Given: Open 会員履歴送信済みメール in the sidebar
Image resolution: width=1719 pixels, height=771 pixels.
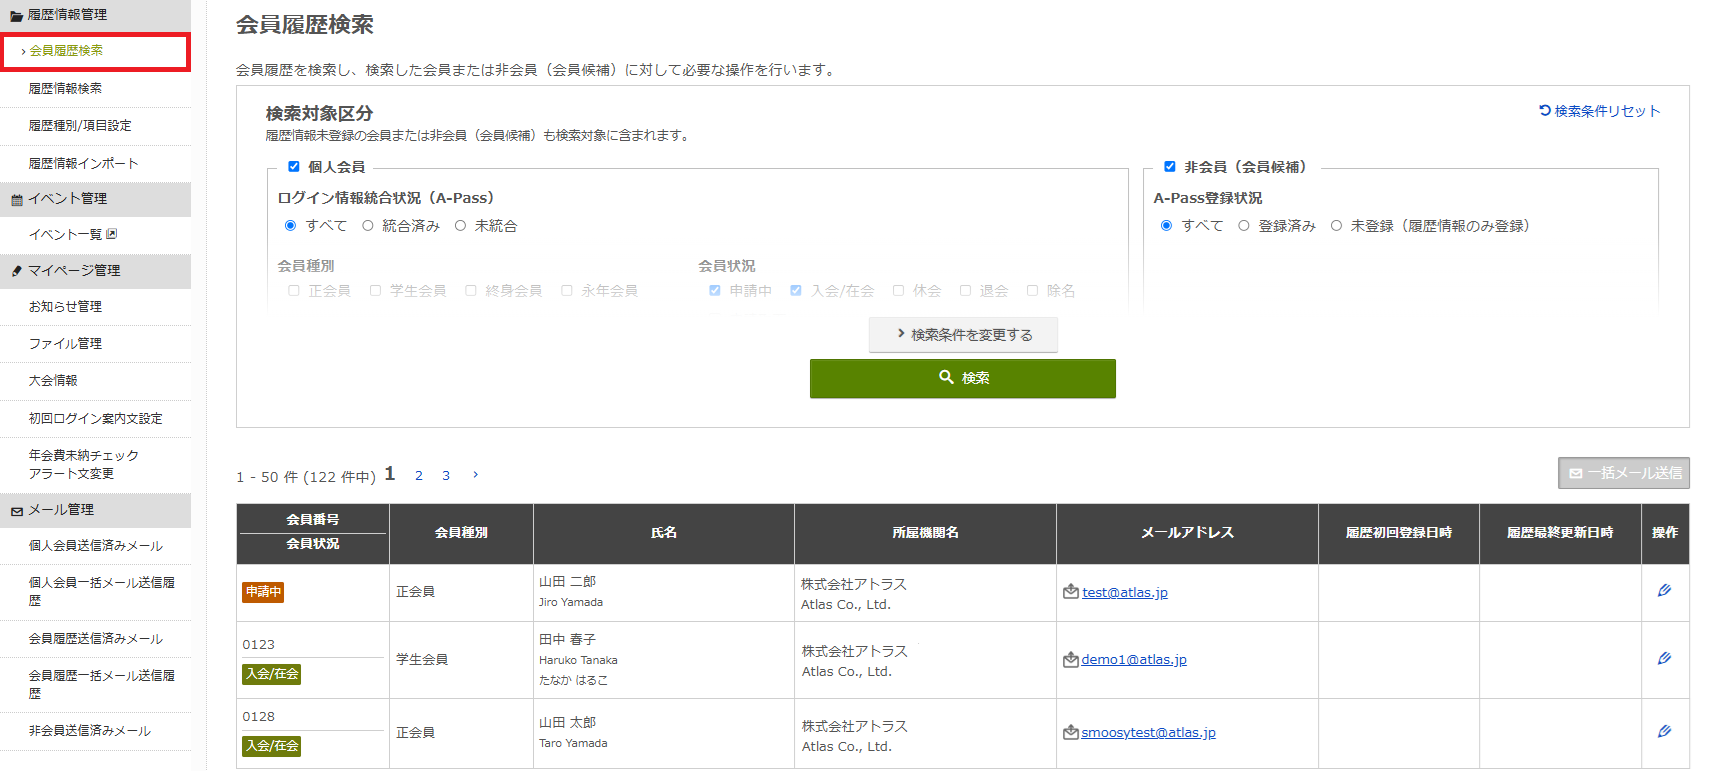Looking at the screenshot, I should [96, 639].
